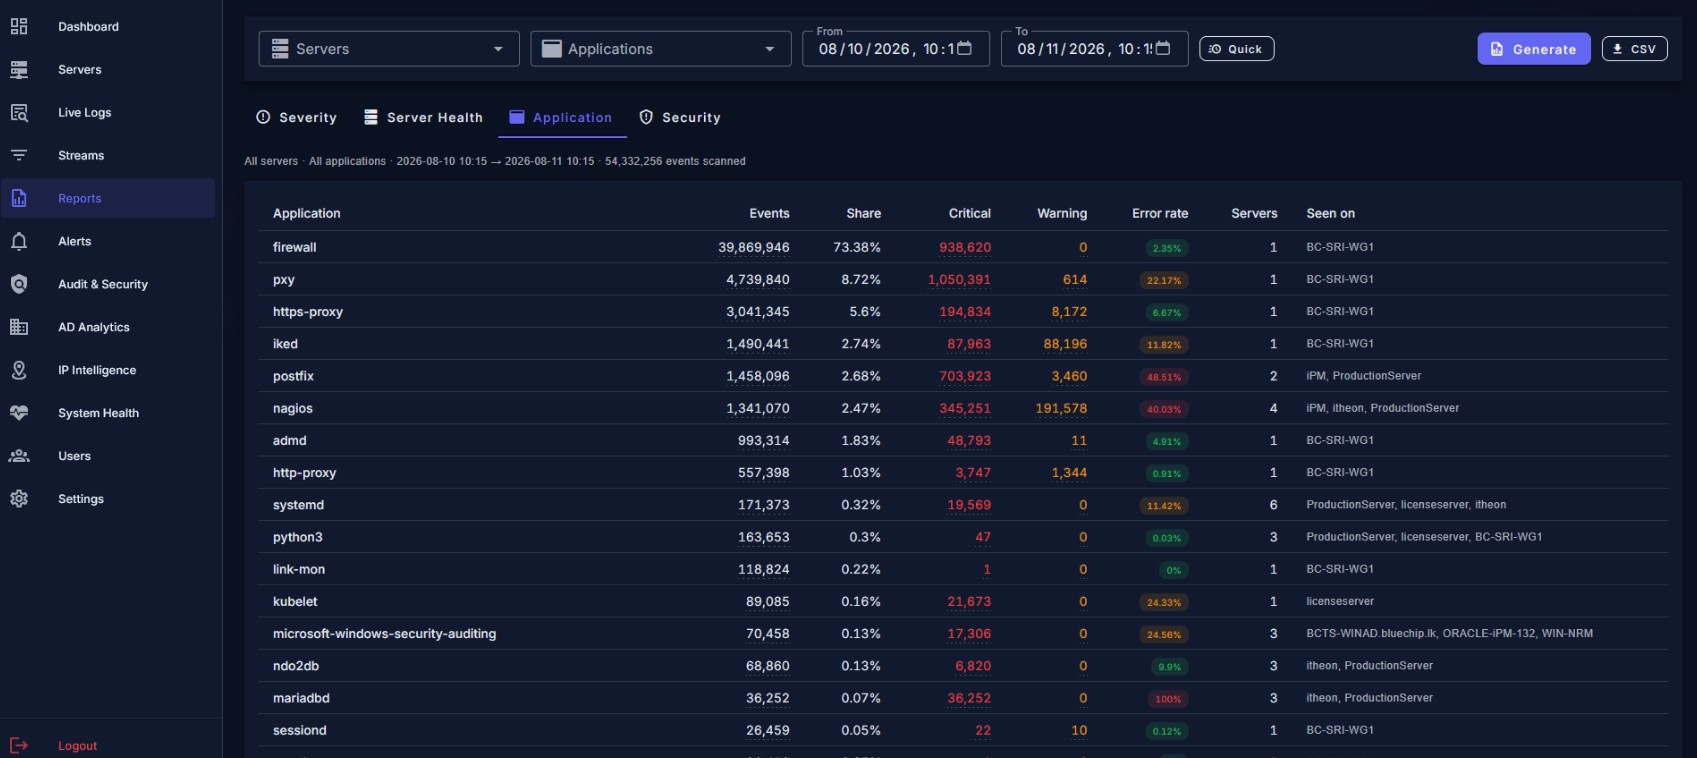The height and width of the screenshot is (758, 1697).
Task: Click the Users group icon
Action: tap(19, 456)
